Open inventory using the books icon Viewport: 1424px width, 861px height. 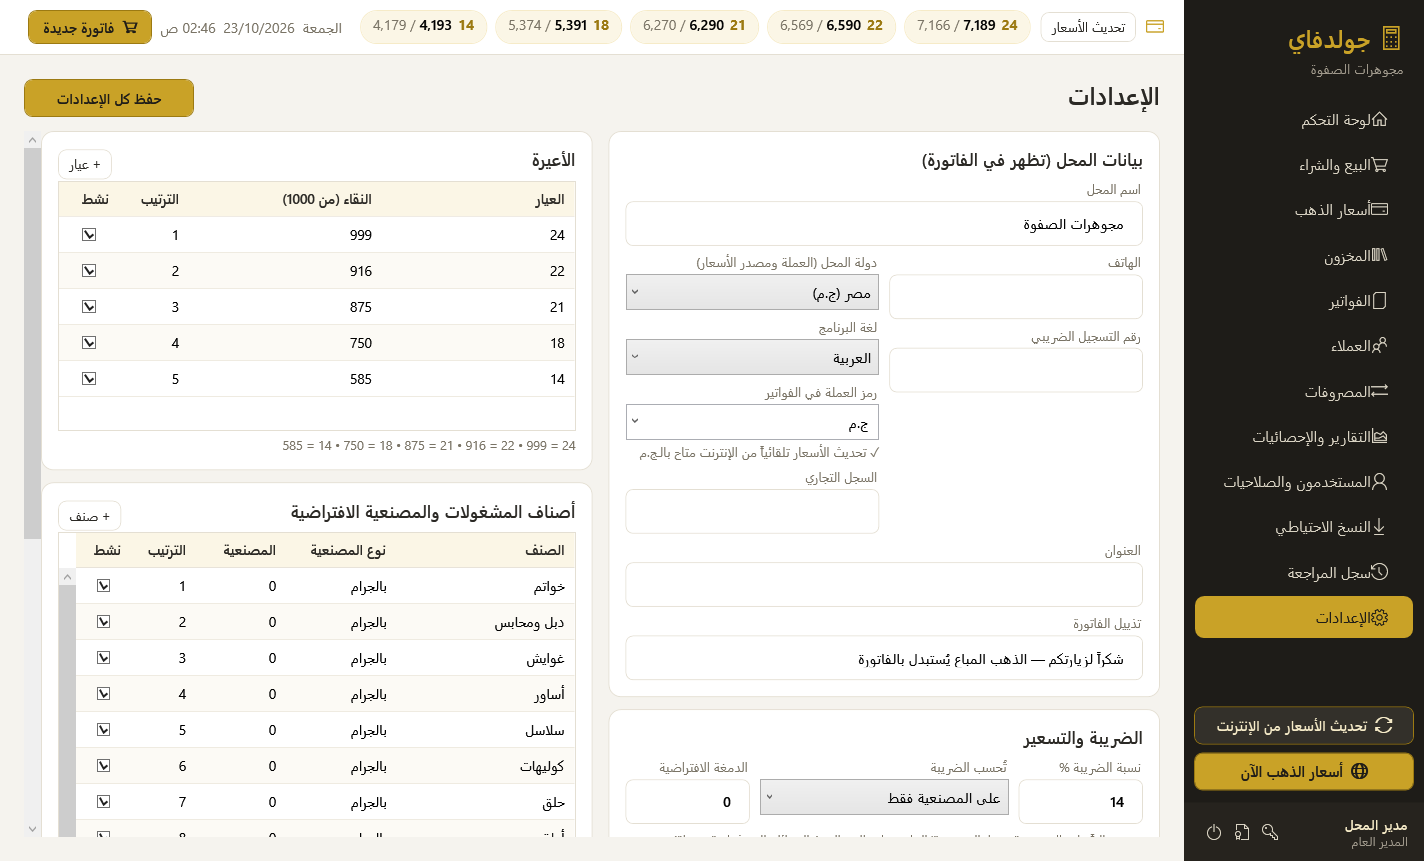1379,256
